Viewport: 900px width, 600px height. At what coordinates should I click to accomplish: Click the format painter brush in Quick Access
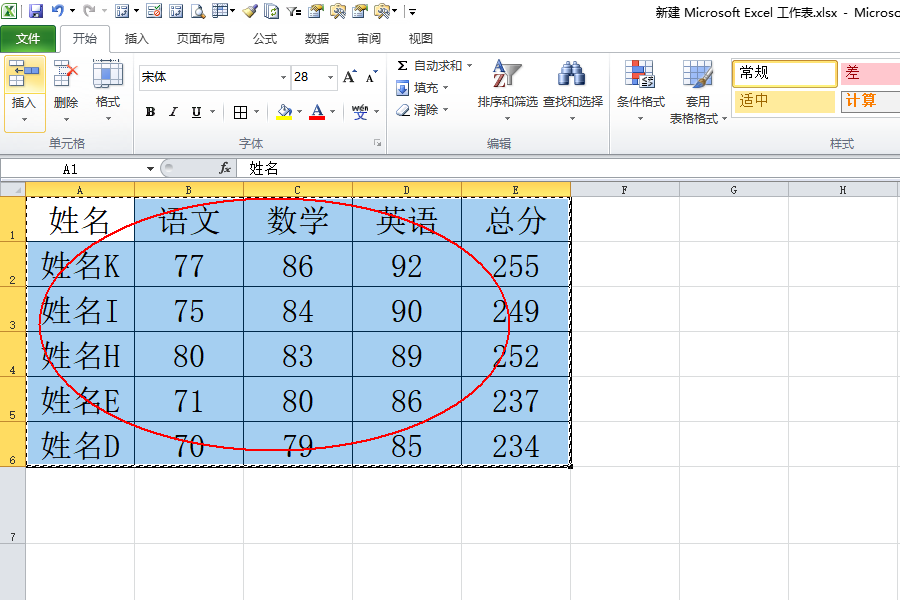click(250, 11)
